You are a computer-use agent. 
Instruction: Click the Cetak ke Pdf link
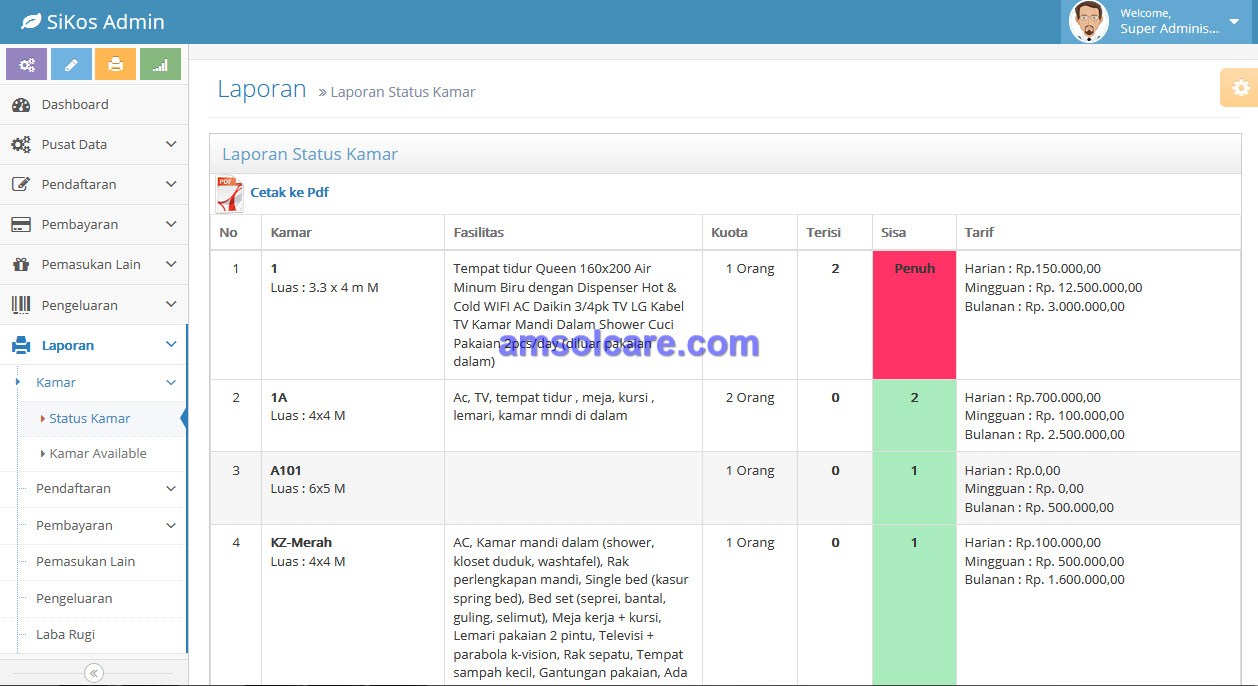coord(289,192)
